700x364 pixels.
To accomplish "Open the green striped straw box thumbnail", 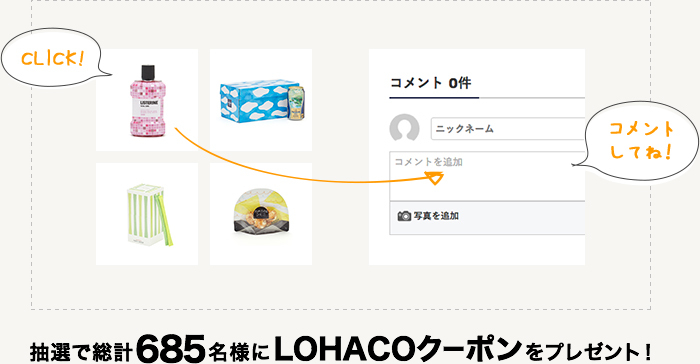I will point(147,214).
